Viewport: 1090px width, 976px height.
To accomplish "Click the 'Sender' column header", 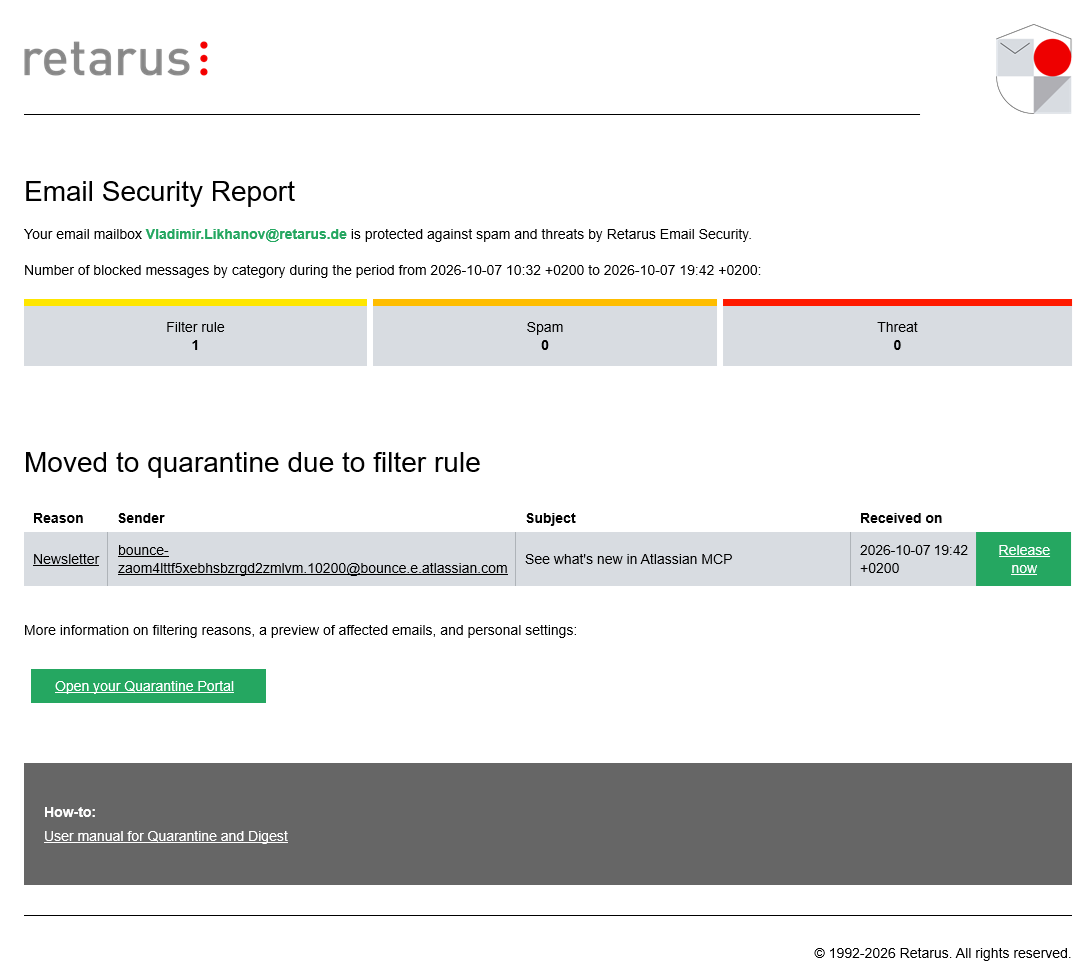I will pyautogui.click(x=141, y=518).
